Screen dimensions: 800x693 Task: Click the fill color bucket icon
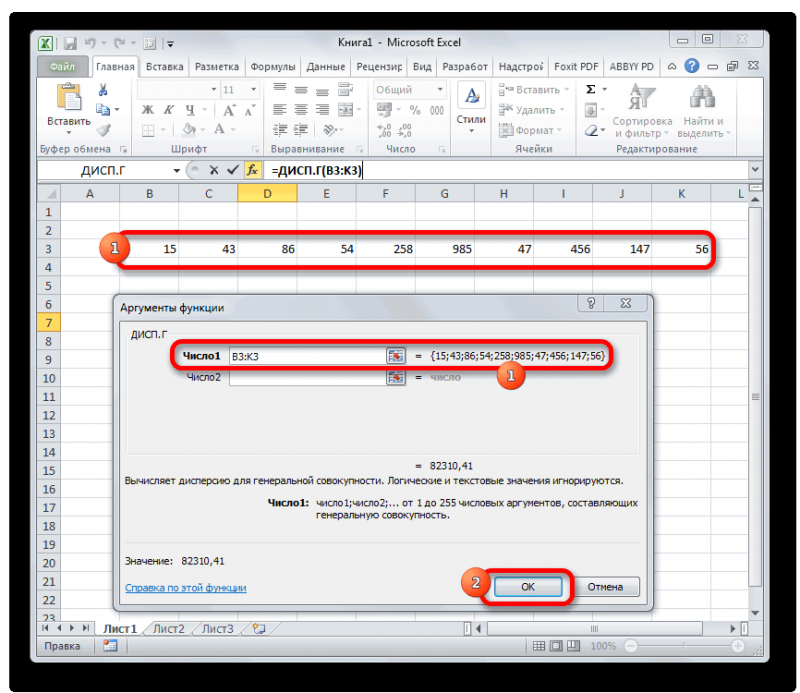pos(189,130)
